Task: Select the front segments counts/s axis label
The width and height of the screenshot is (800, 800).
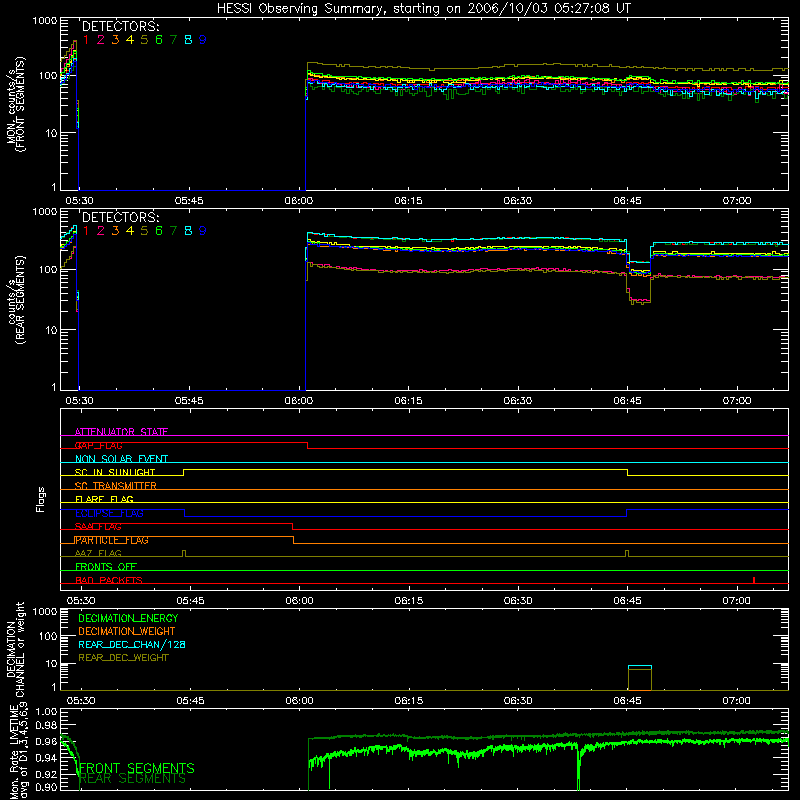Action: point(15,104)
